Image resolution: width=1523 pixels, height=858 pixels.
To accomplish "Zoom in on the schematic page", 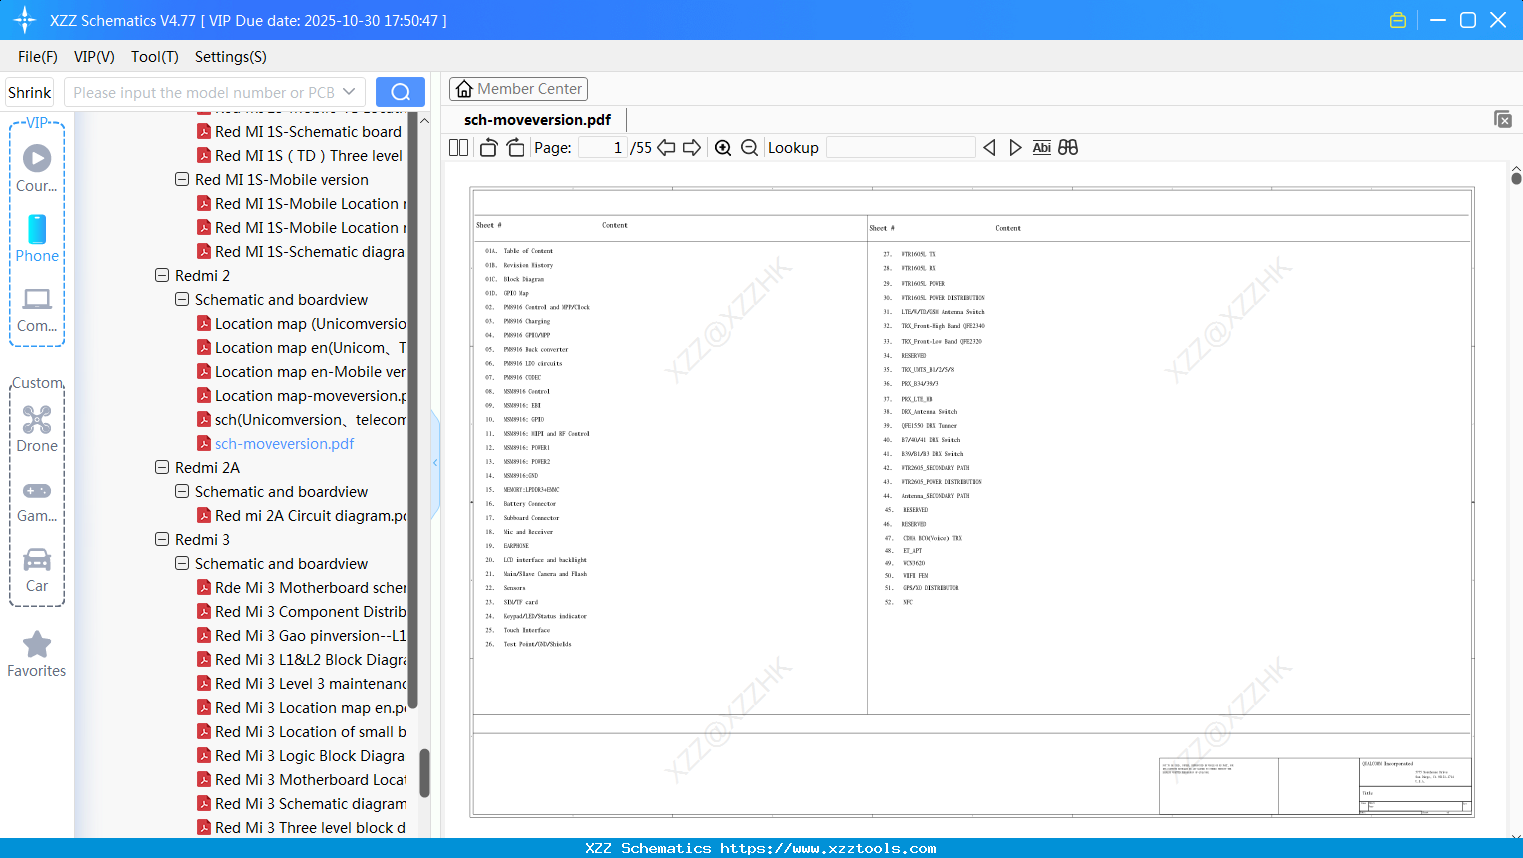I will tap(723, 148).
